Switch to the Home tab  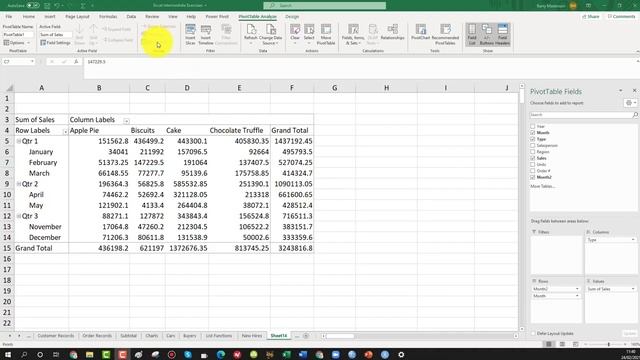coord(29,17)
